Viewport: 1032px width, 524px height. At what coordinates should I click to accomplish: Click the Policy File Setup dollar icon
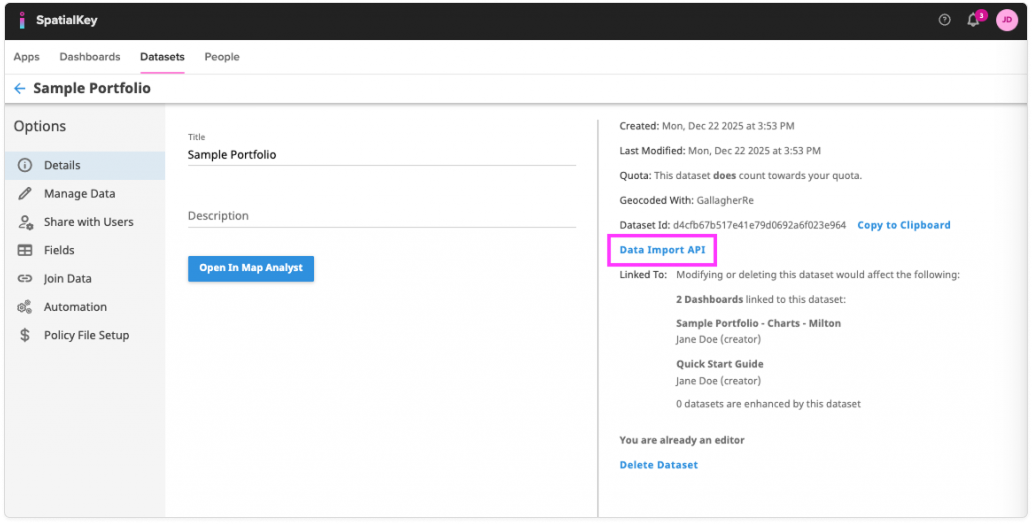coord(25,335)
